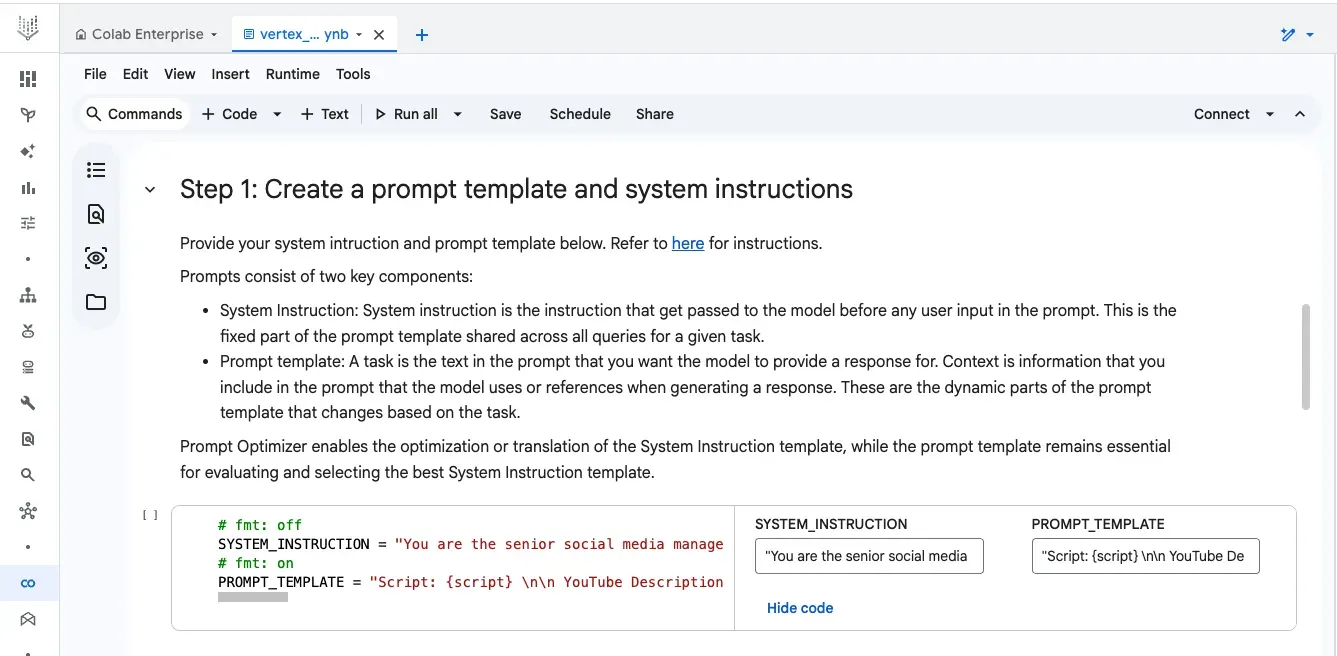
Task: Open the Runtime menu
Action: tap(292, 74)
